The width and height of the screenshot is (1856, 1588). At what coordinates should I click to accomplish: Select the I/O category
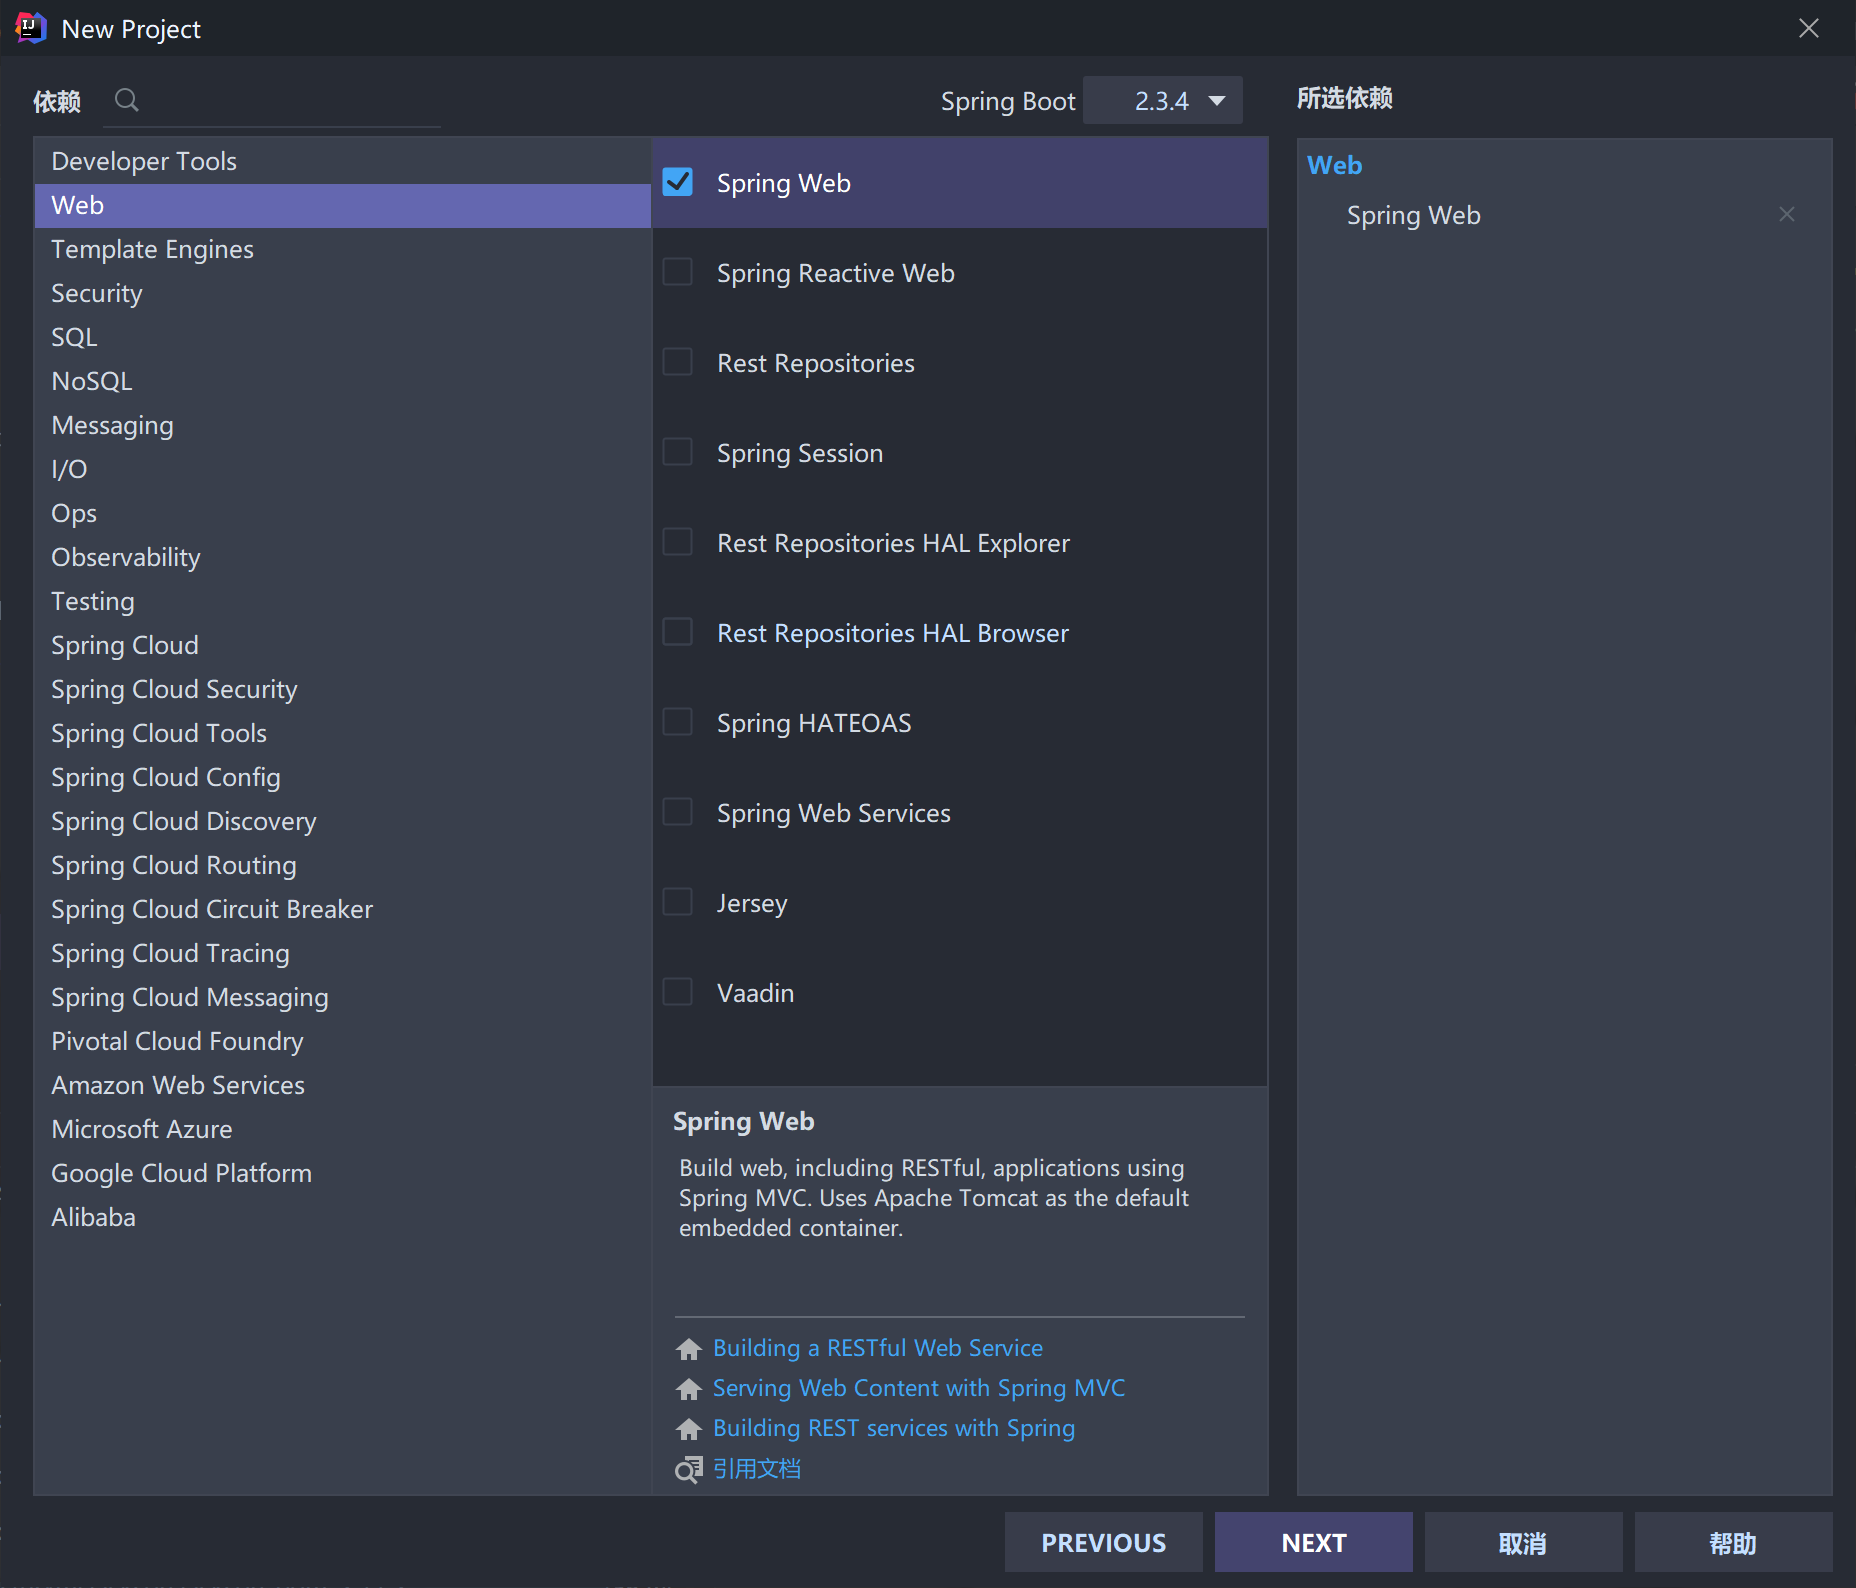(x=342, y=469)
